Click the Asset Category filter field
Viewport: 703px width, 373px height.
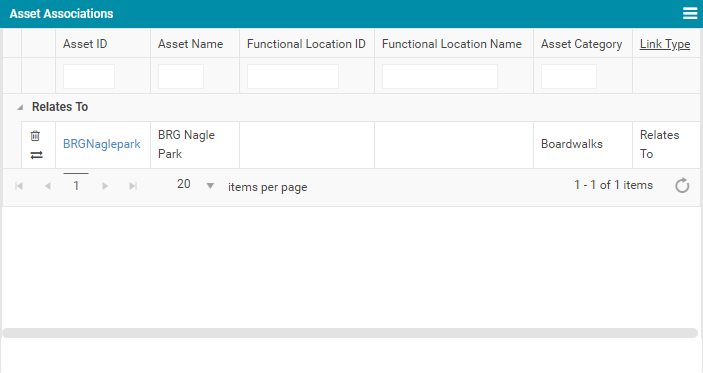click(x=569, y=76)
